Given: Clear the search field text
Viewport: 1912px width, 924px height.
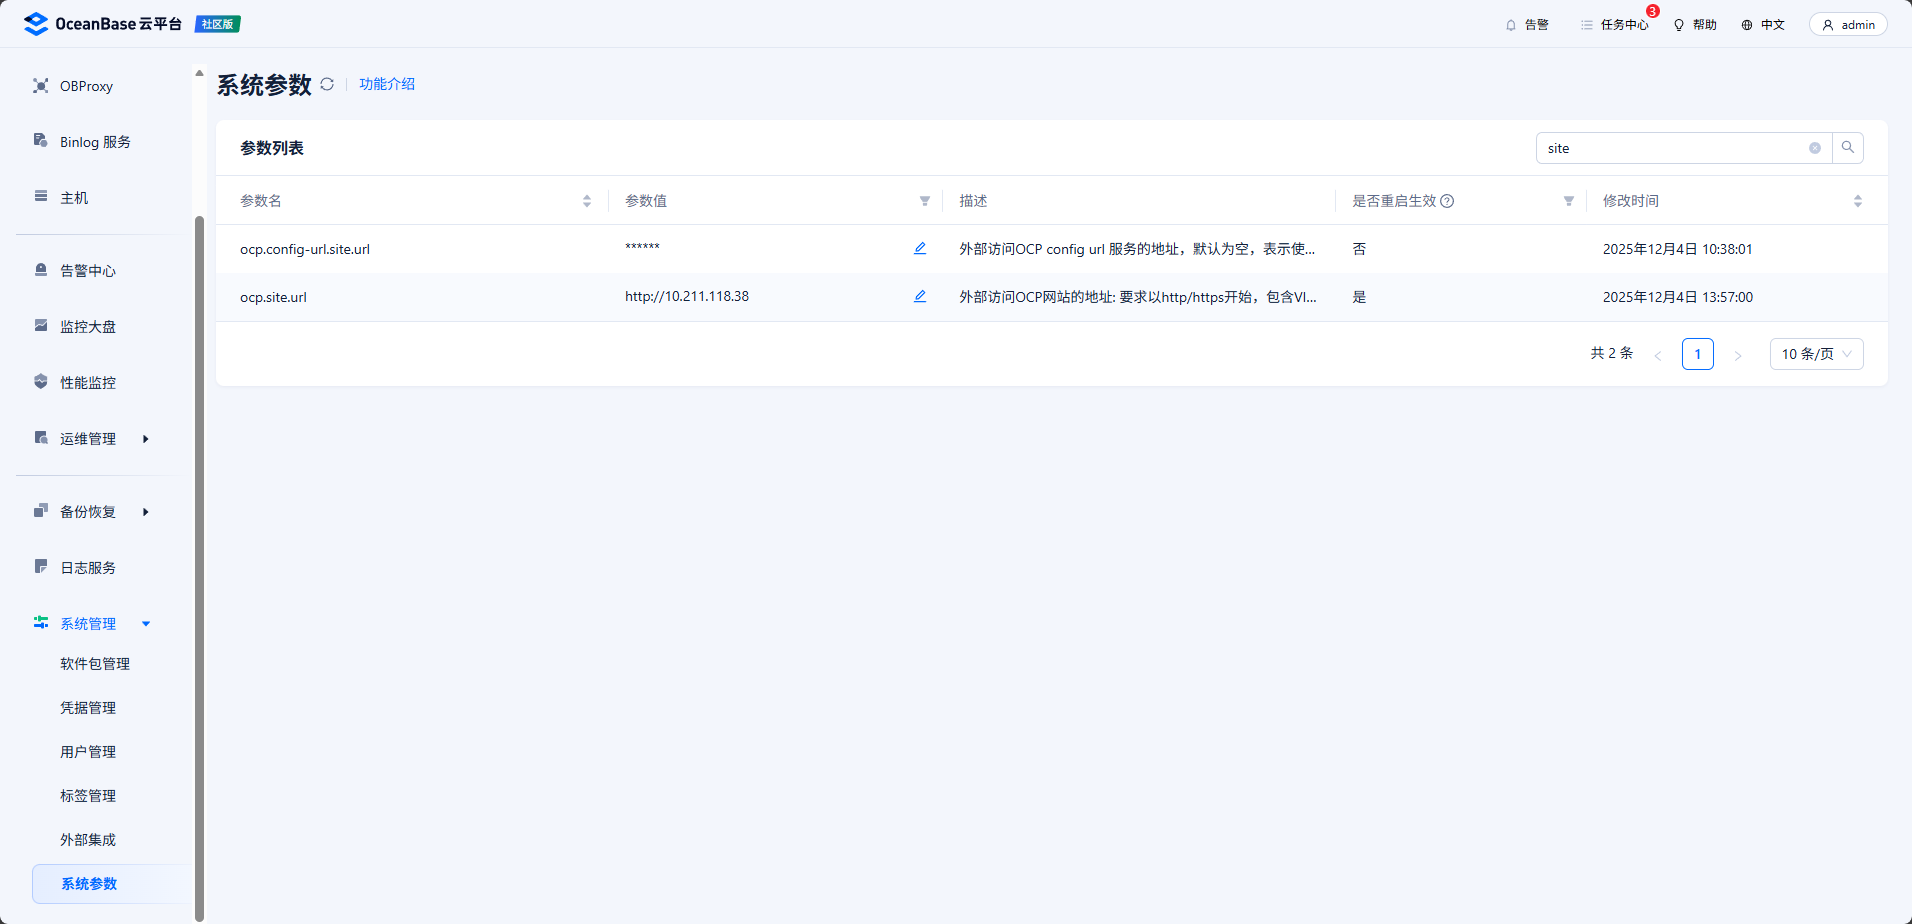Looking at the screenshot, I should pos(1814,148).
